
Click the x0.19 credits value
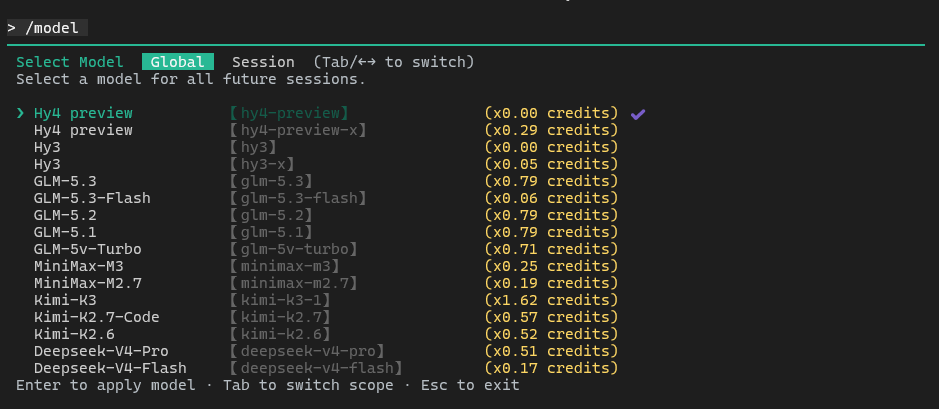[x=552, y=283]
